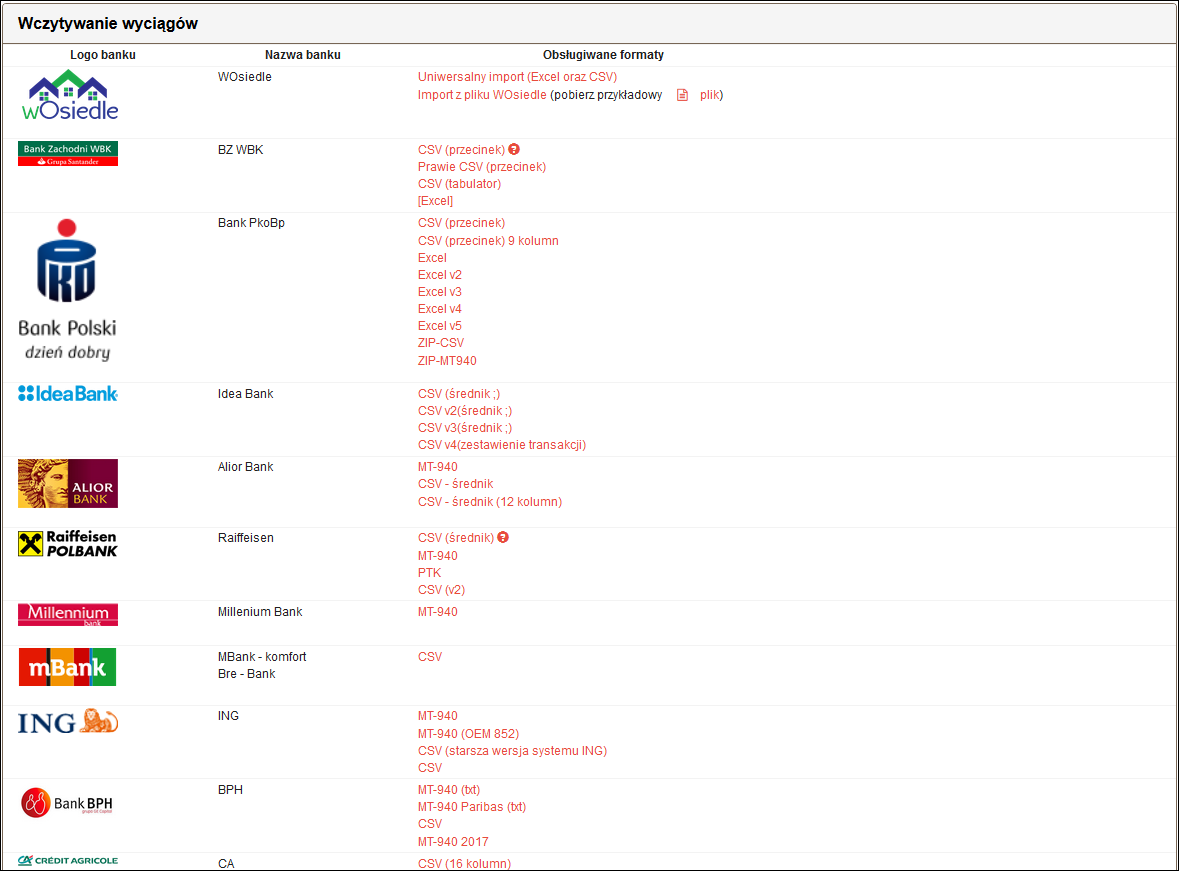The image size is (1179, 871).
Task: Click 'Obsługiwane formaty' column header
Action: click(603, 55)
